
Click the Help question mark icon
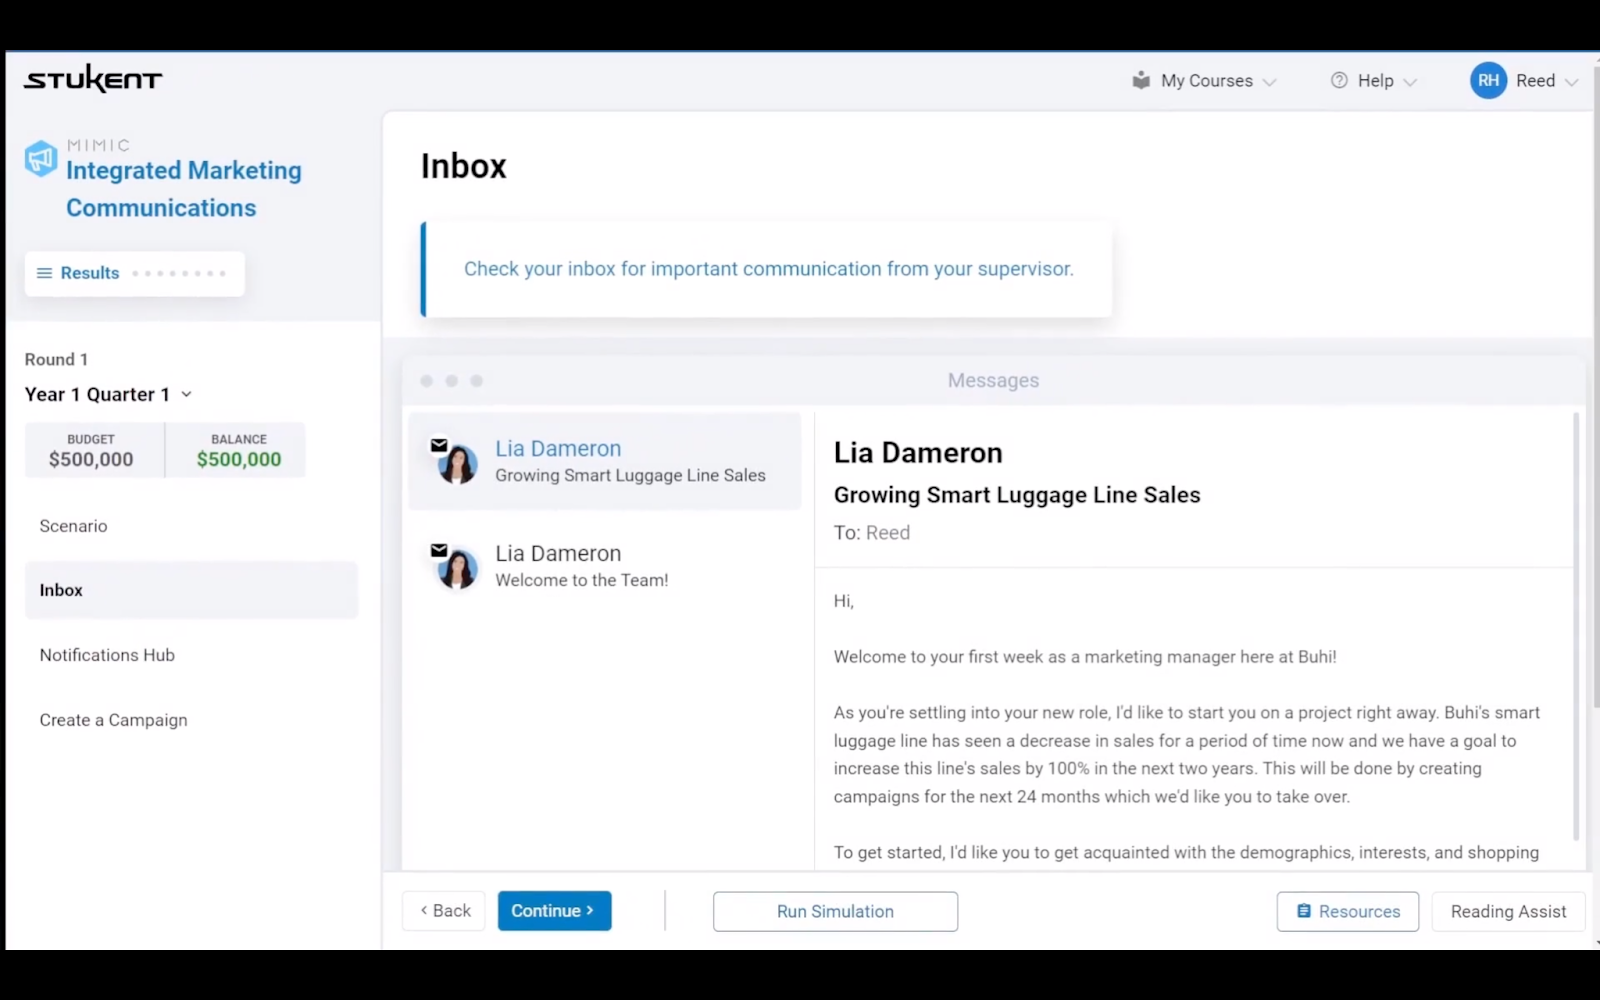coord(1339,80)
